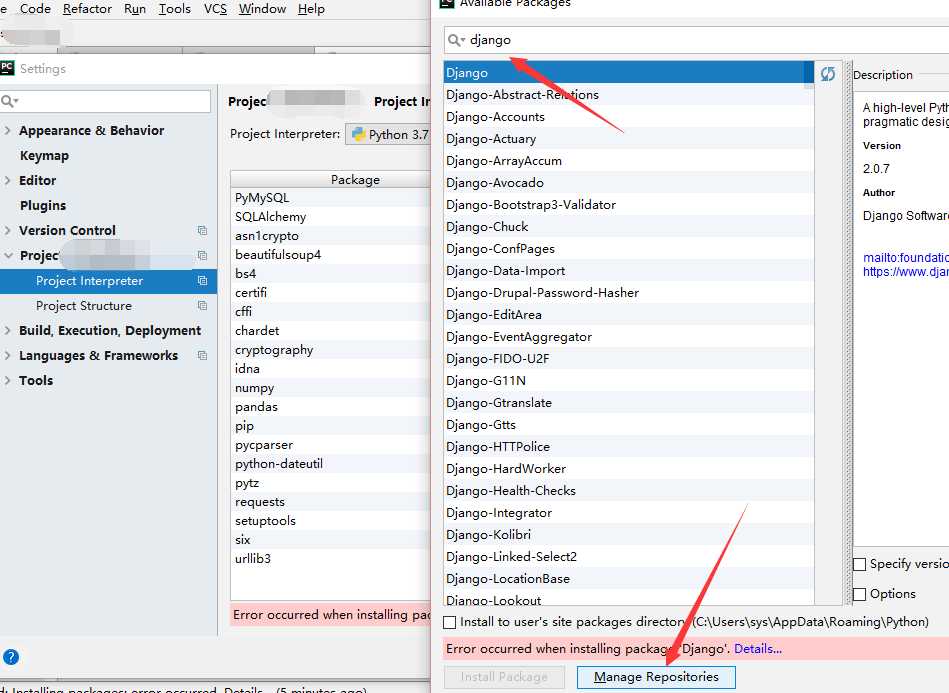Click the django search field in Available Packages
The width and height of the screenshot is (949, 693).
click(696, 40)
